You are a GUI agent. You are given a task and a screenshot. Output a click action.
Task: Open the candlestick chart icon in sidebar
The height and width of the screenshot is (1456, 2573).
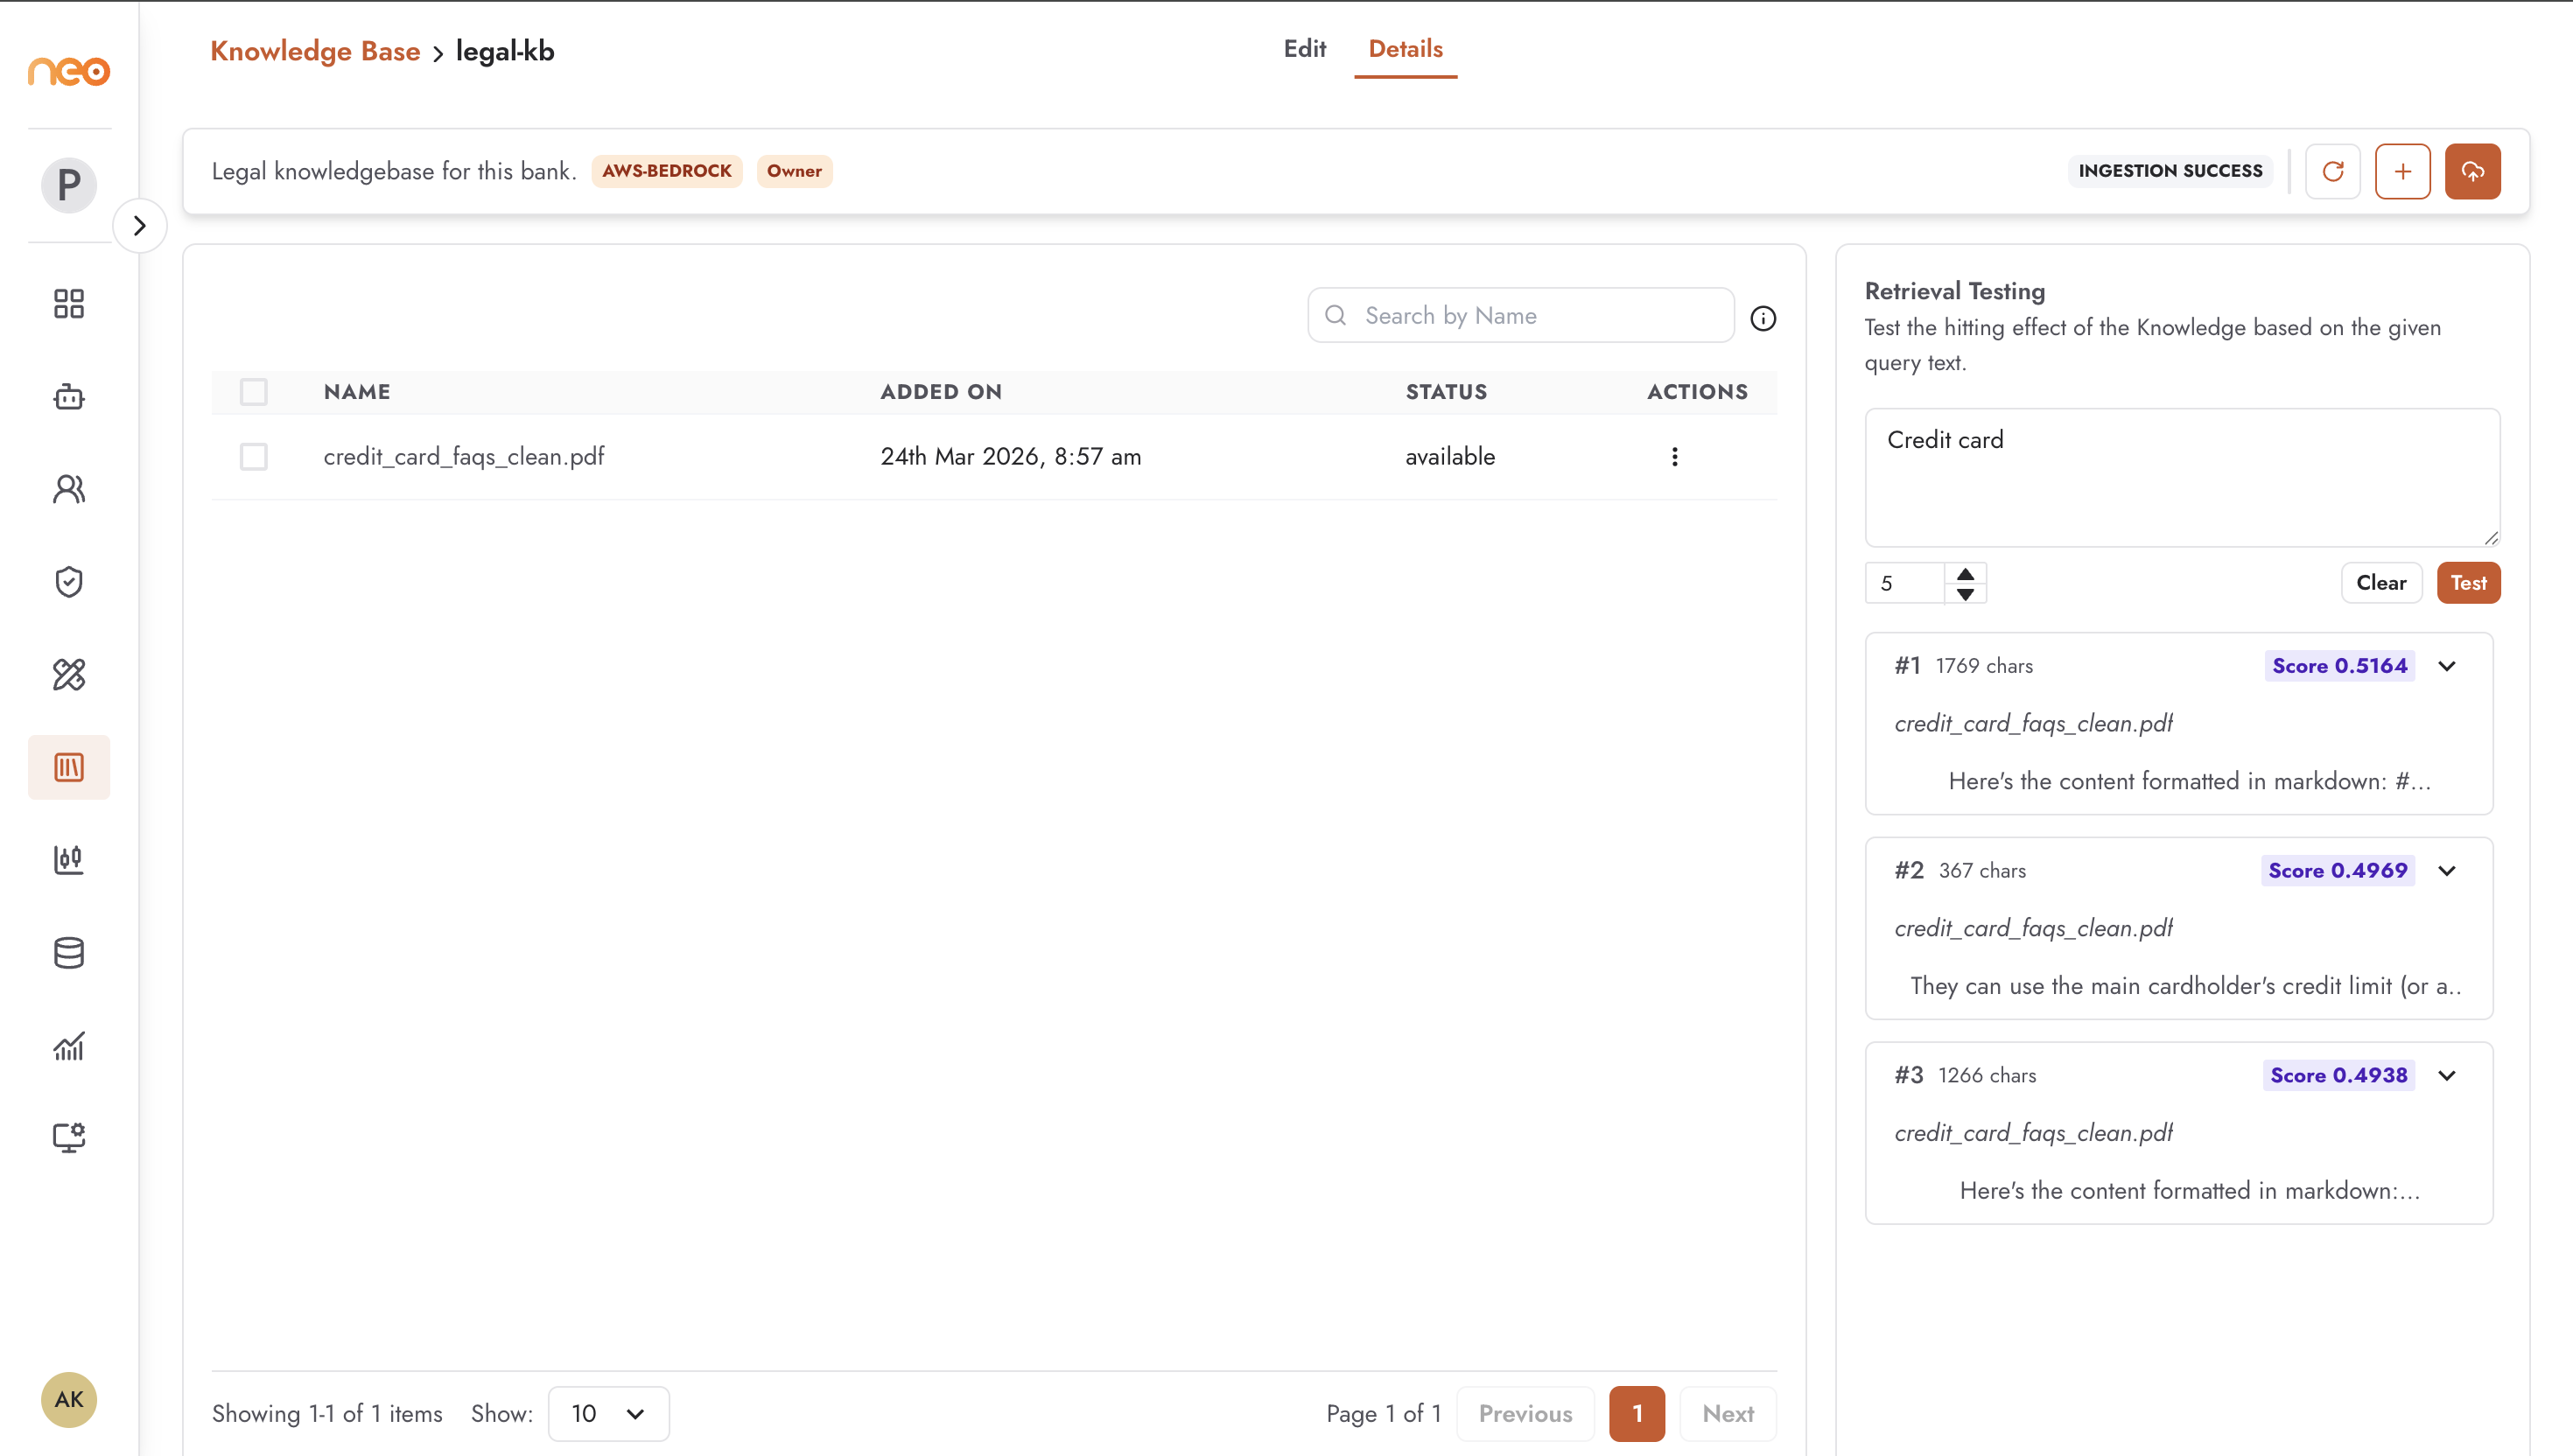[69, 859]
